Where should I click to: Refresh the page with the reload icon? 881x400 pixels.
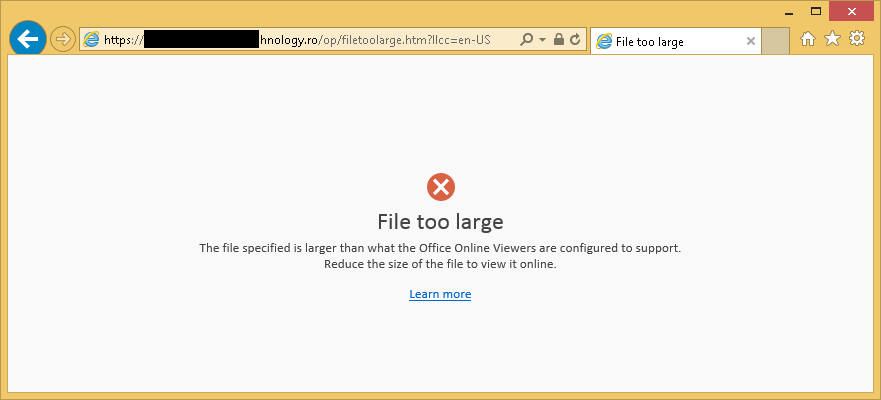click(575, 39)
